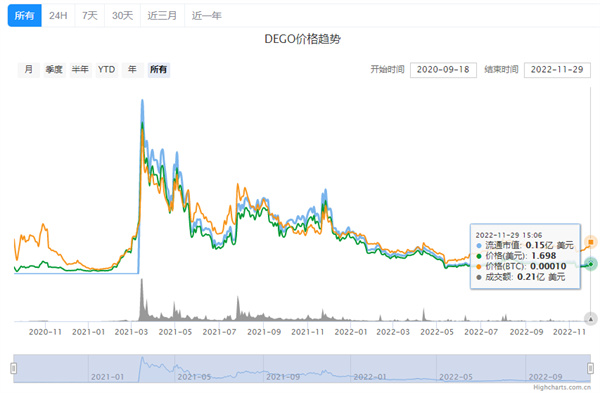The image size is (600, 393).
Task: Click the tooltip timestamp 2022-11-29 15:06
Action: 509,235
